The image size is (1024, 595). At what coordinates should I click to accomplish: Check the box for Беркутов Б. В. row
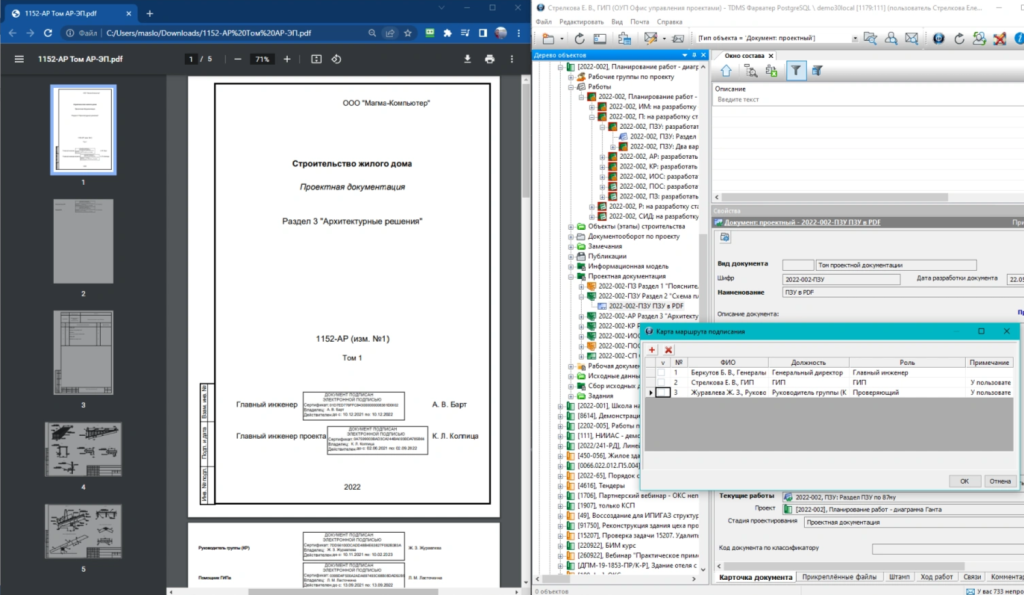(660, 372)
